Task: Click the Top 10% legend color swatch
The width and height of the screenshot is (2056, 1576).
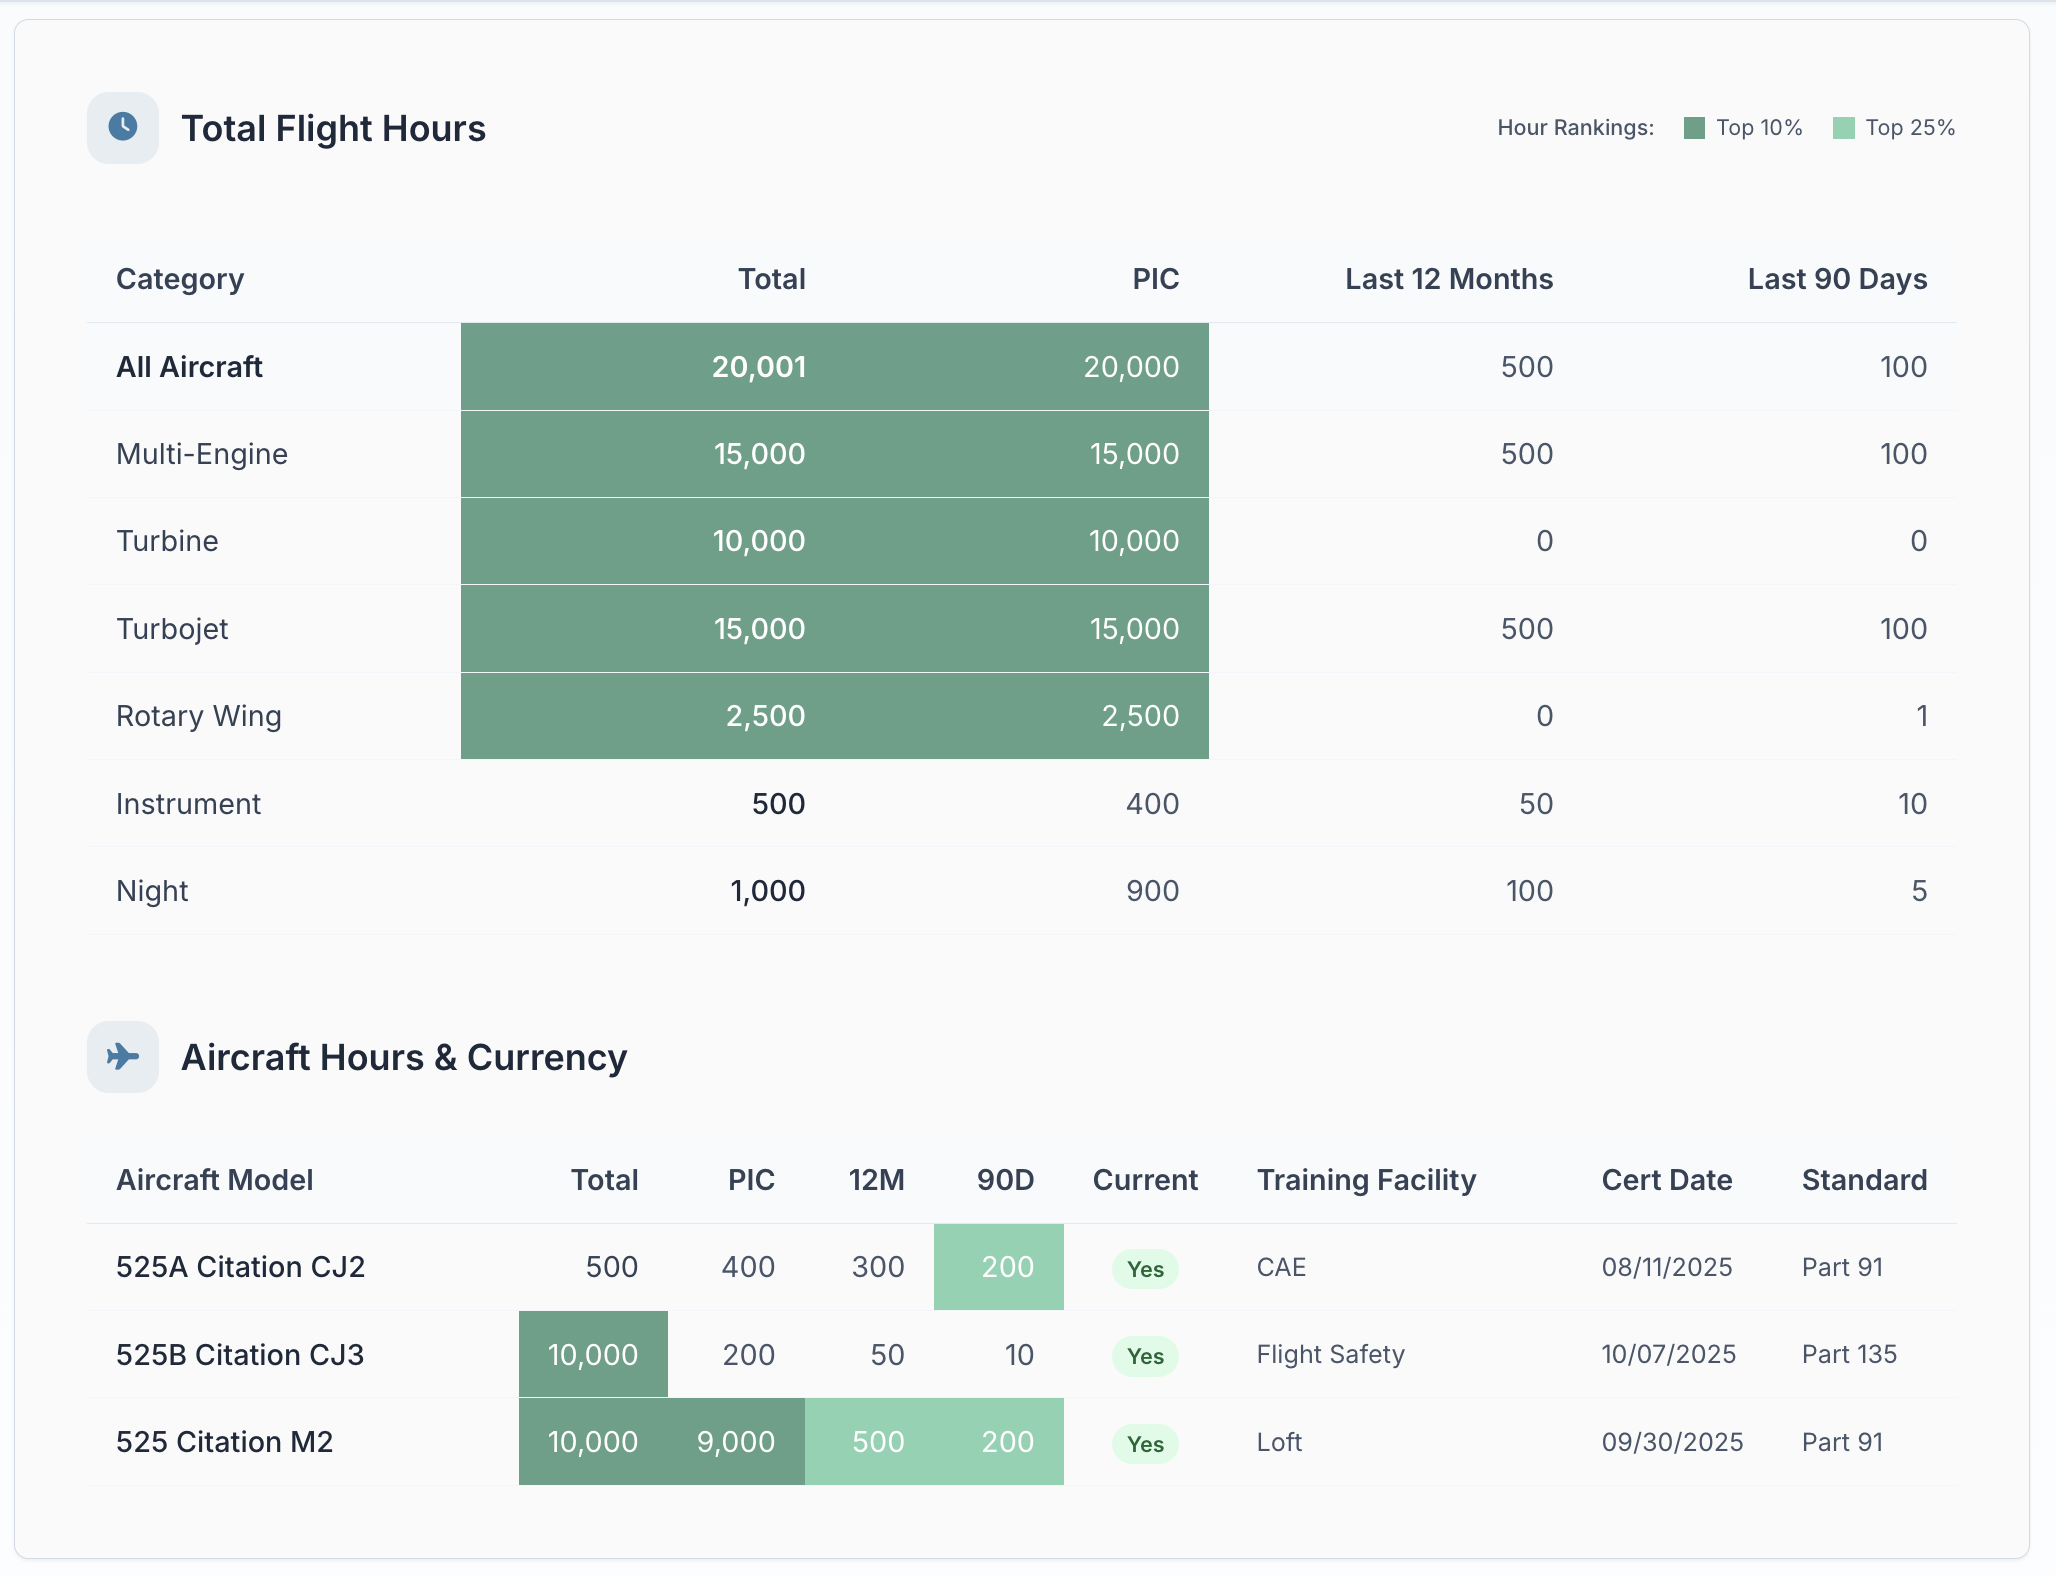Action: point(1694,128)
